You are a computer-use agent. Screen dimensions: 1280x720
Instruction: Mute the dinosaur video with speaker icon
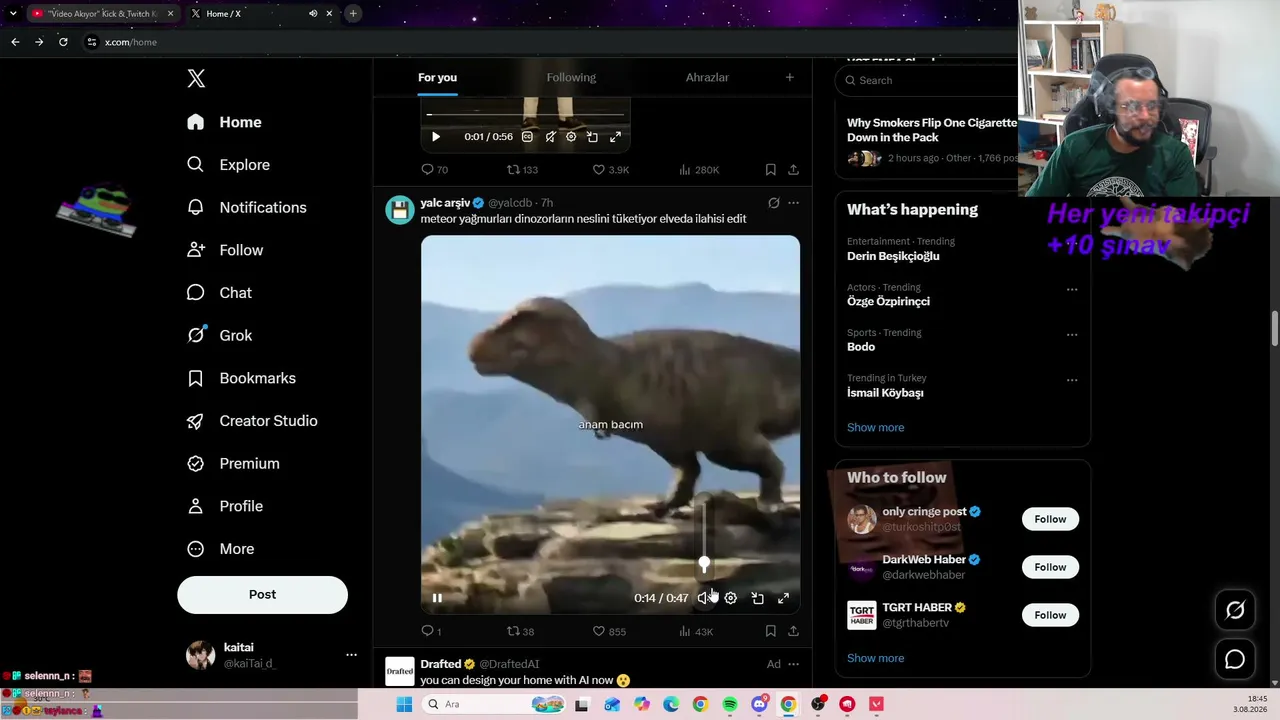point(705,598)
